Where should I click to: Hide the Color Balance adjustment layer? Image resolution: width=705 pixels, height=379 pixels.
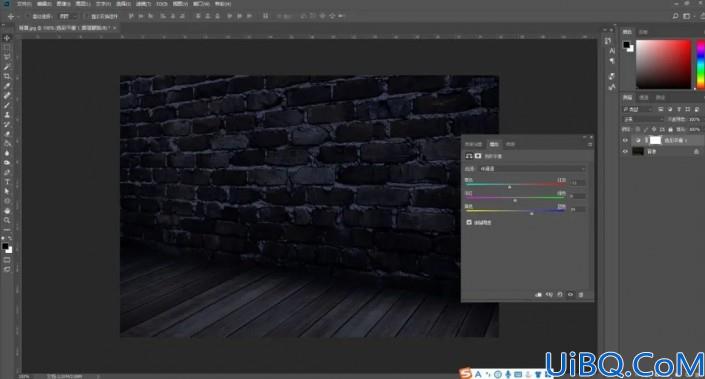[x=625, y=140]
